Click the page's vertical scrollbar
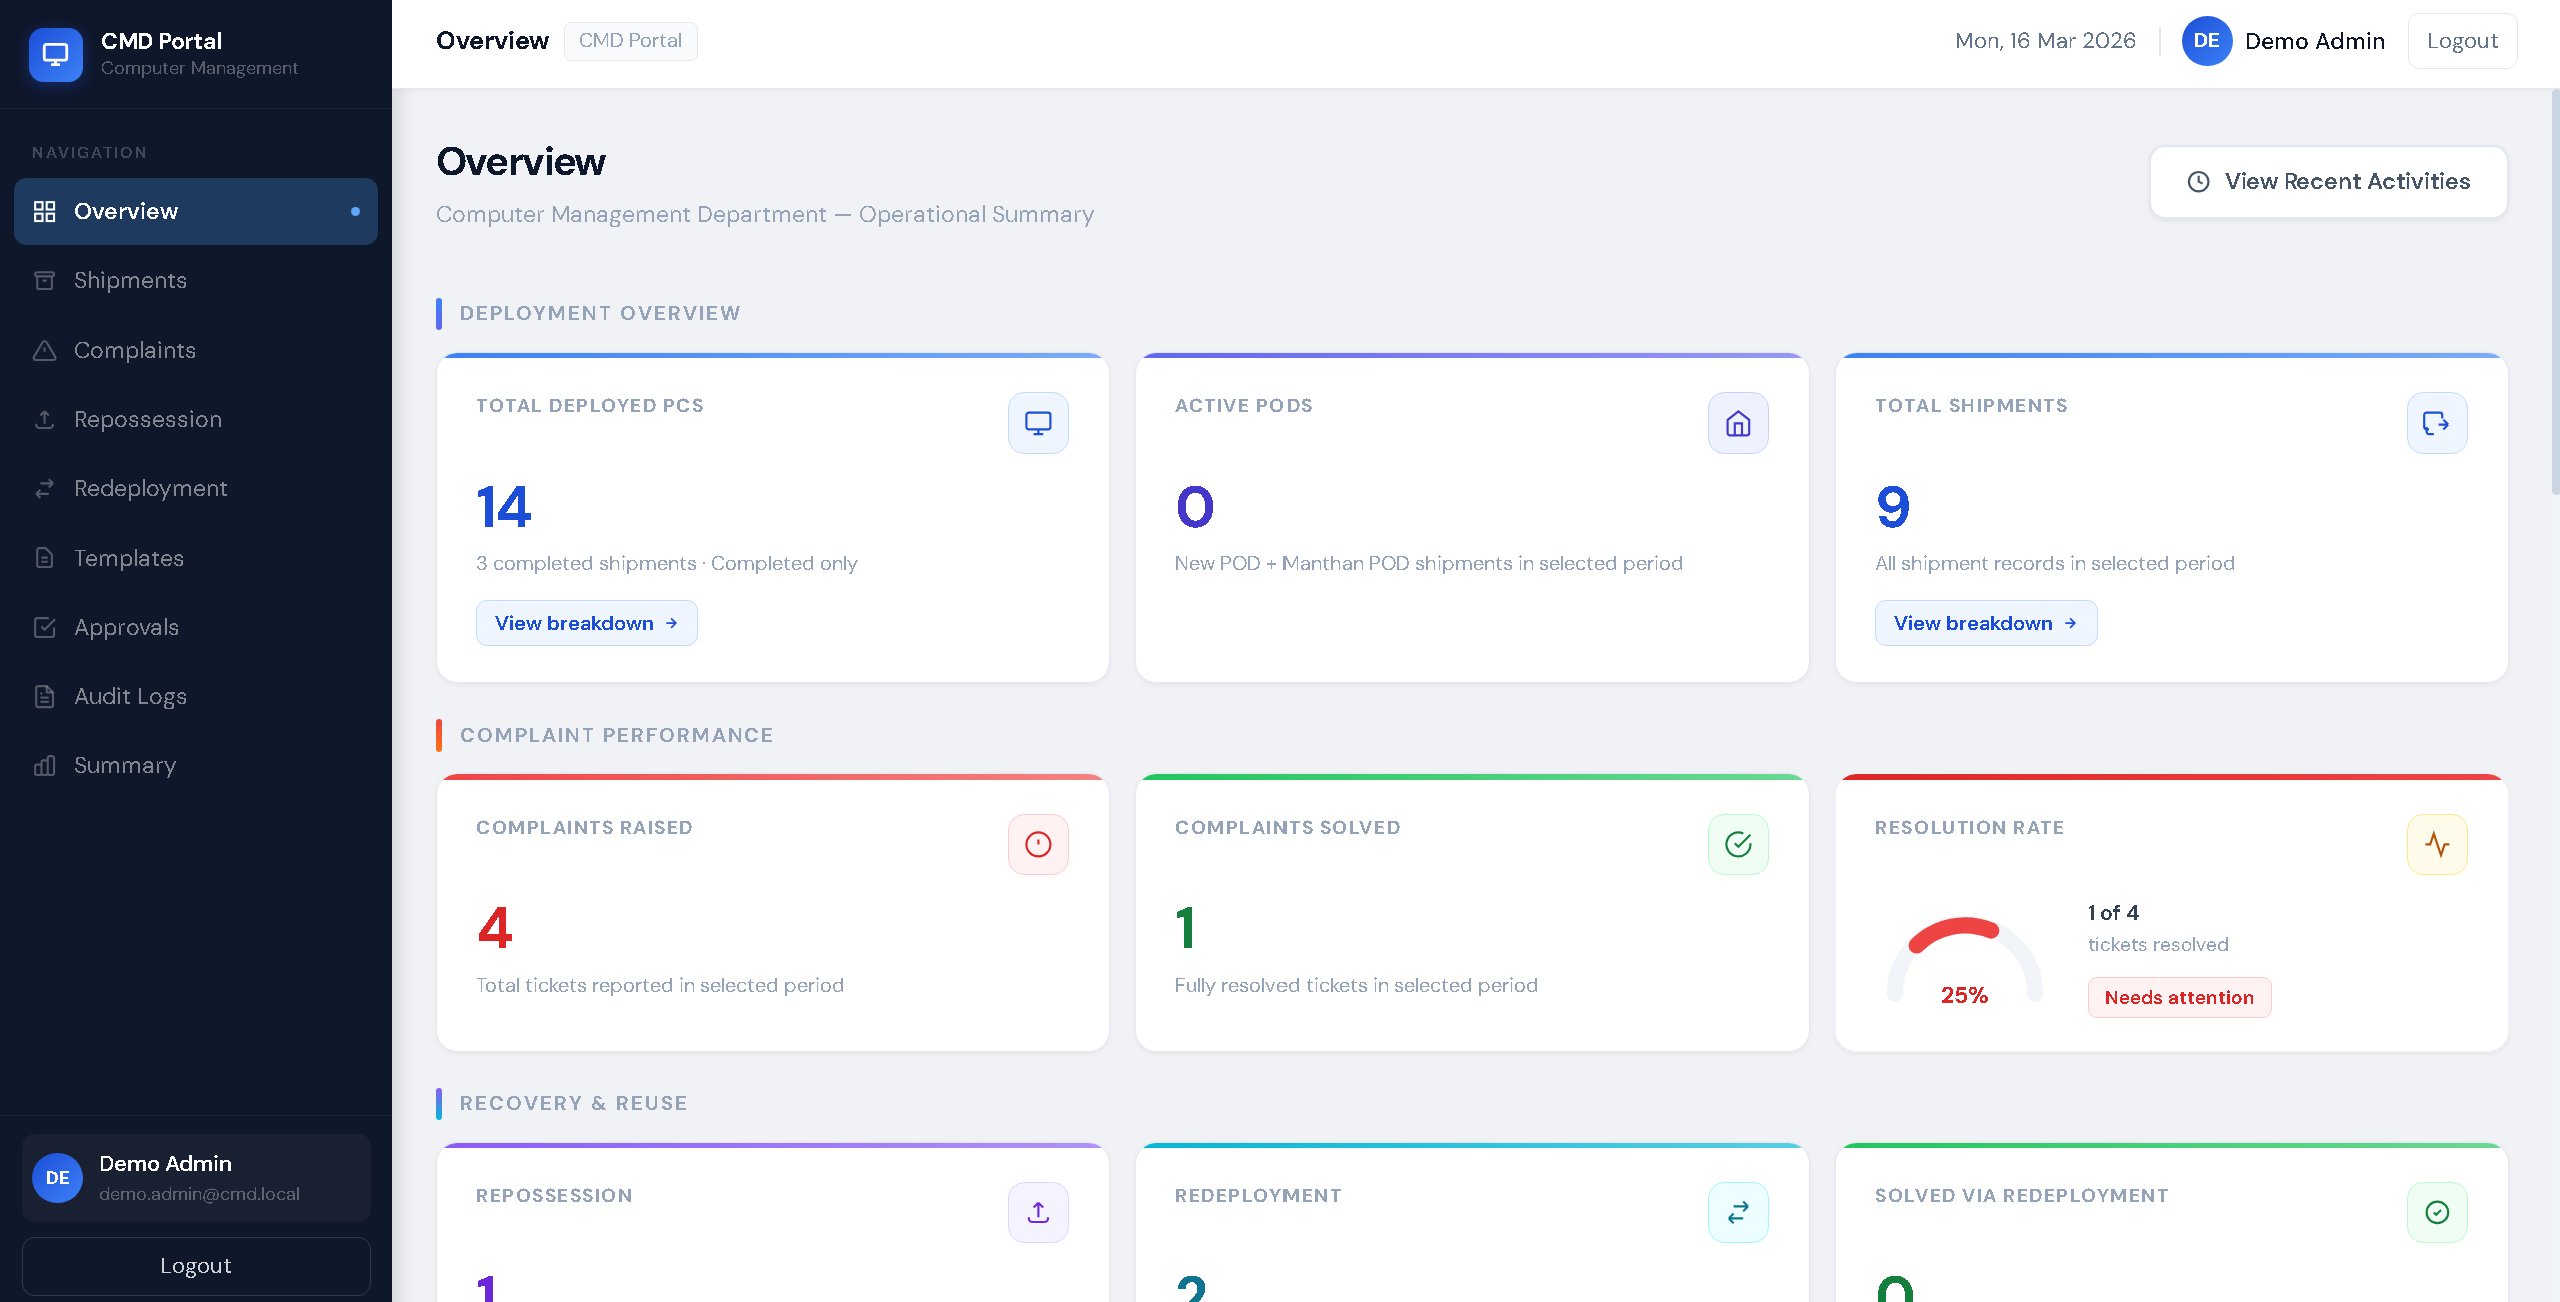This screenshot has width=2560, height=1302. coord(2554,290)
